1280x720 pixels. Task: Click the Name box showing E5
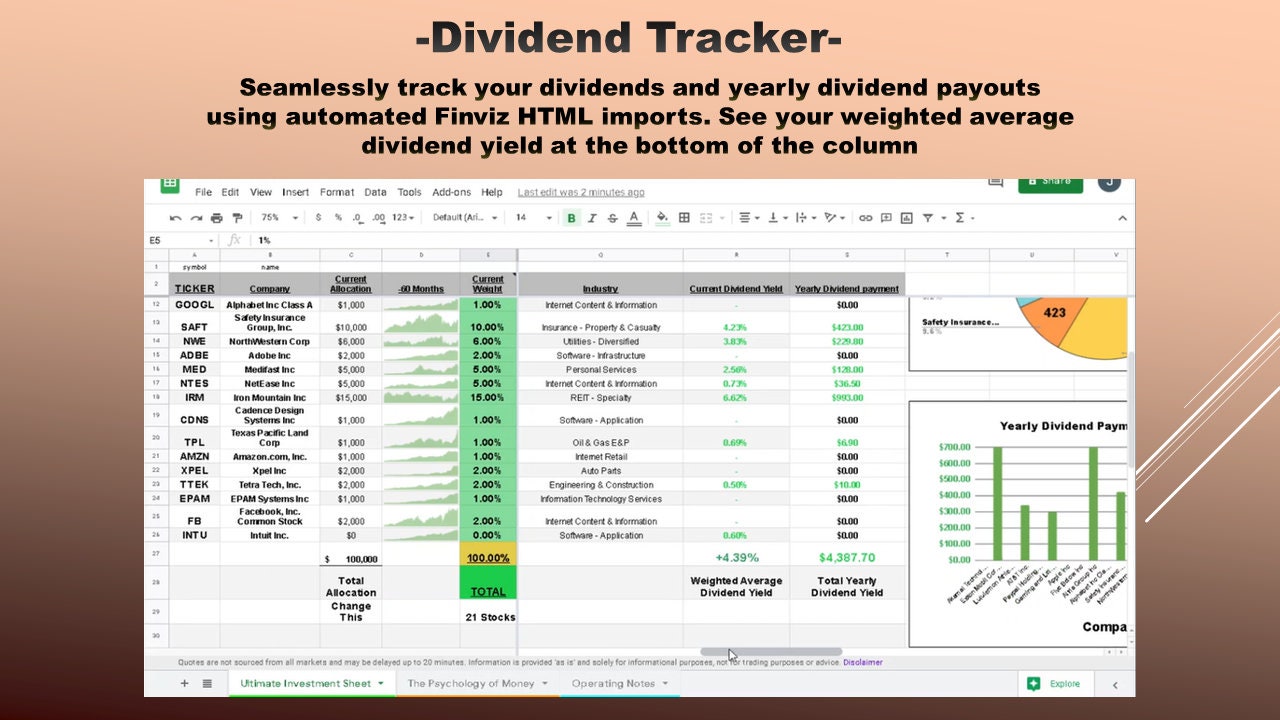tap(180, 240)
